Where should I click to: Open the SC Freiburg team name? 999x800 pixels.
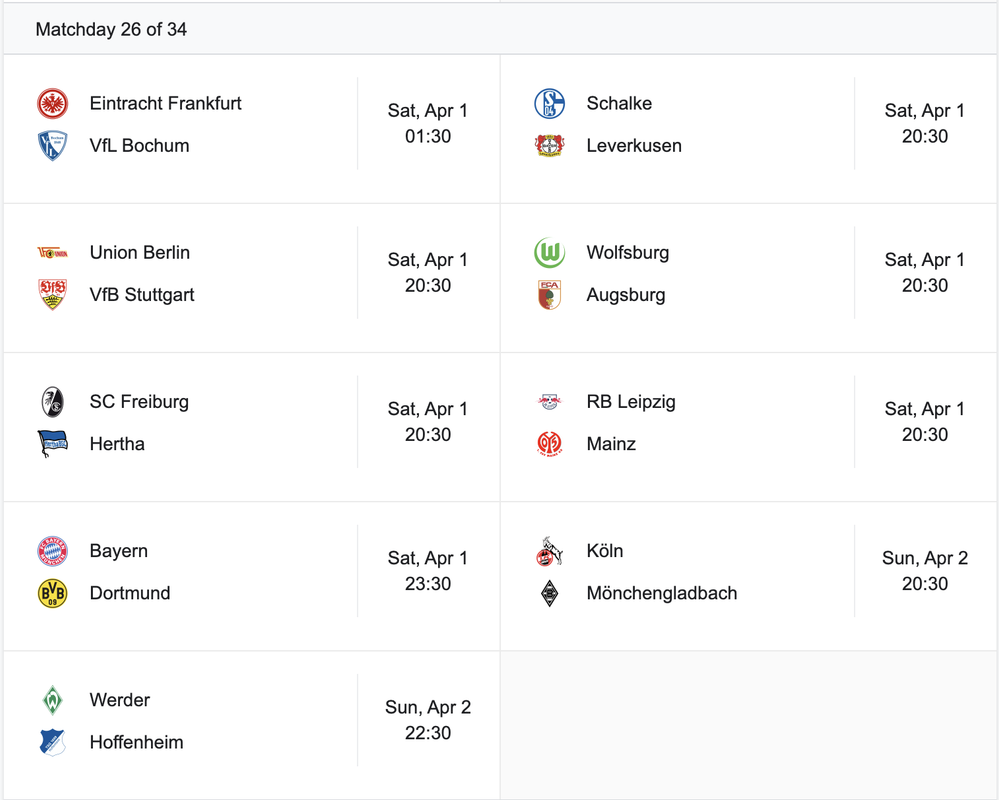[x=139, y=402]
